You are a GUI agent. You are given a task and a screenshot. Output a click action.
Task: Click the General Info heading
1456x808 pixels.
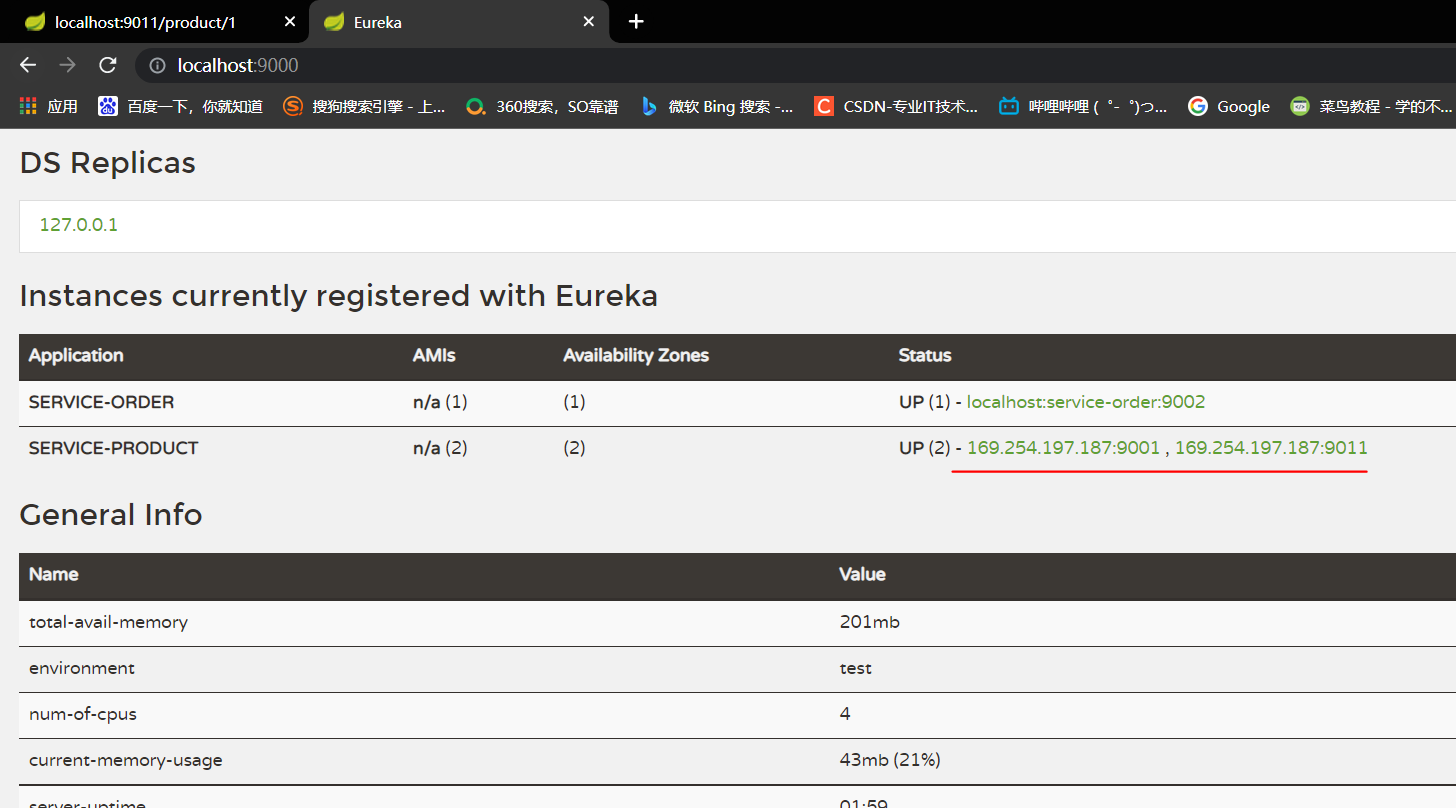[111, 515]
